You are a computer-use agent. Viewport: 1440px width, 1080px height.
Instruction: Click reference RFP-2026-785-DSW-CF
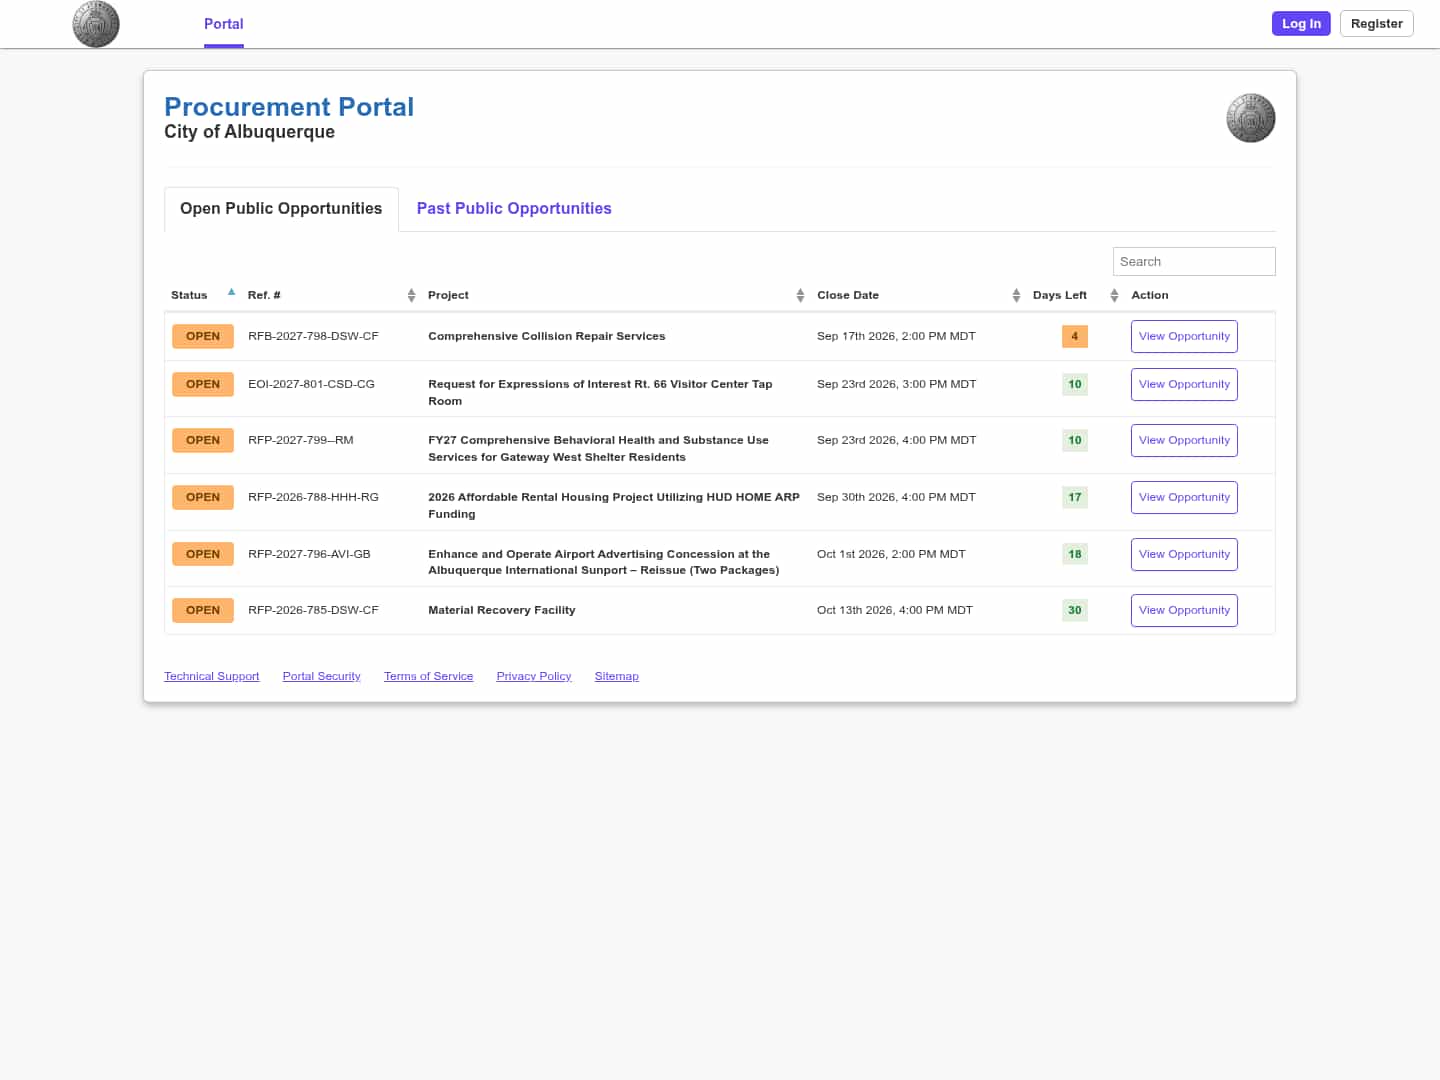point(313,610)
